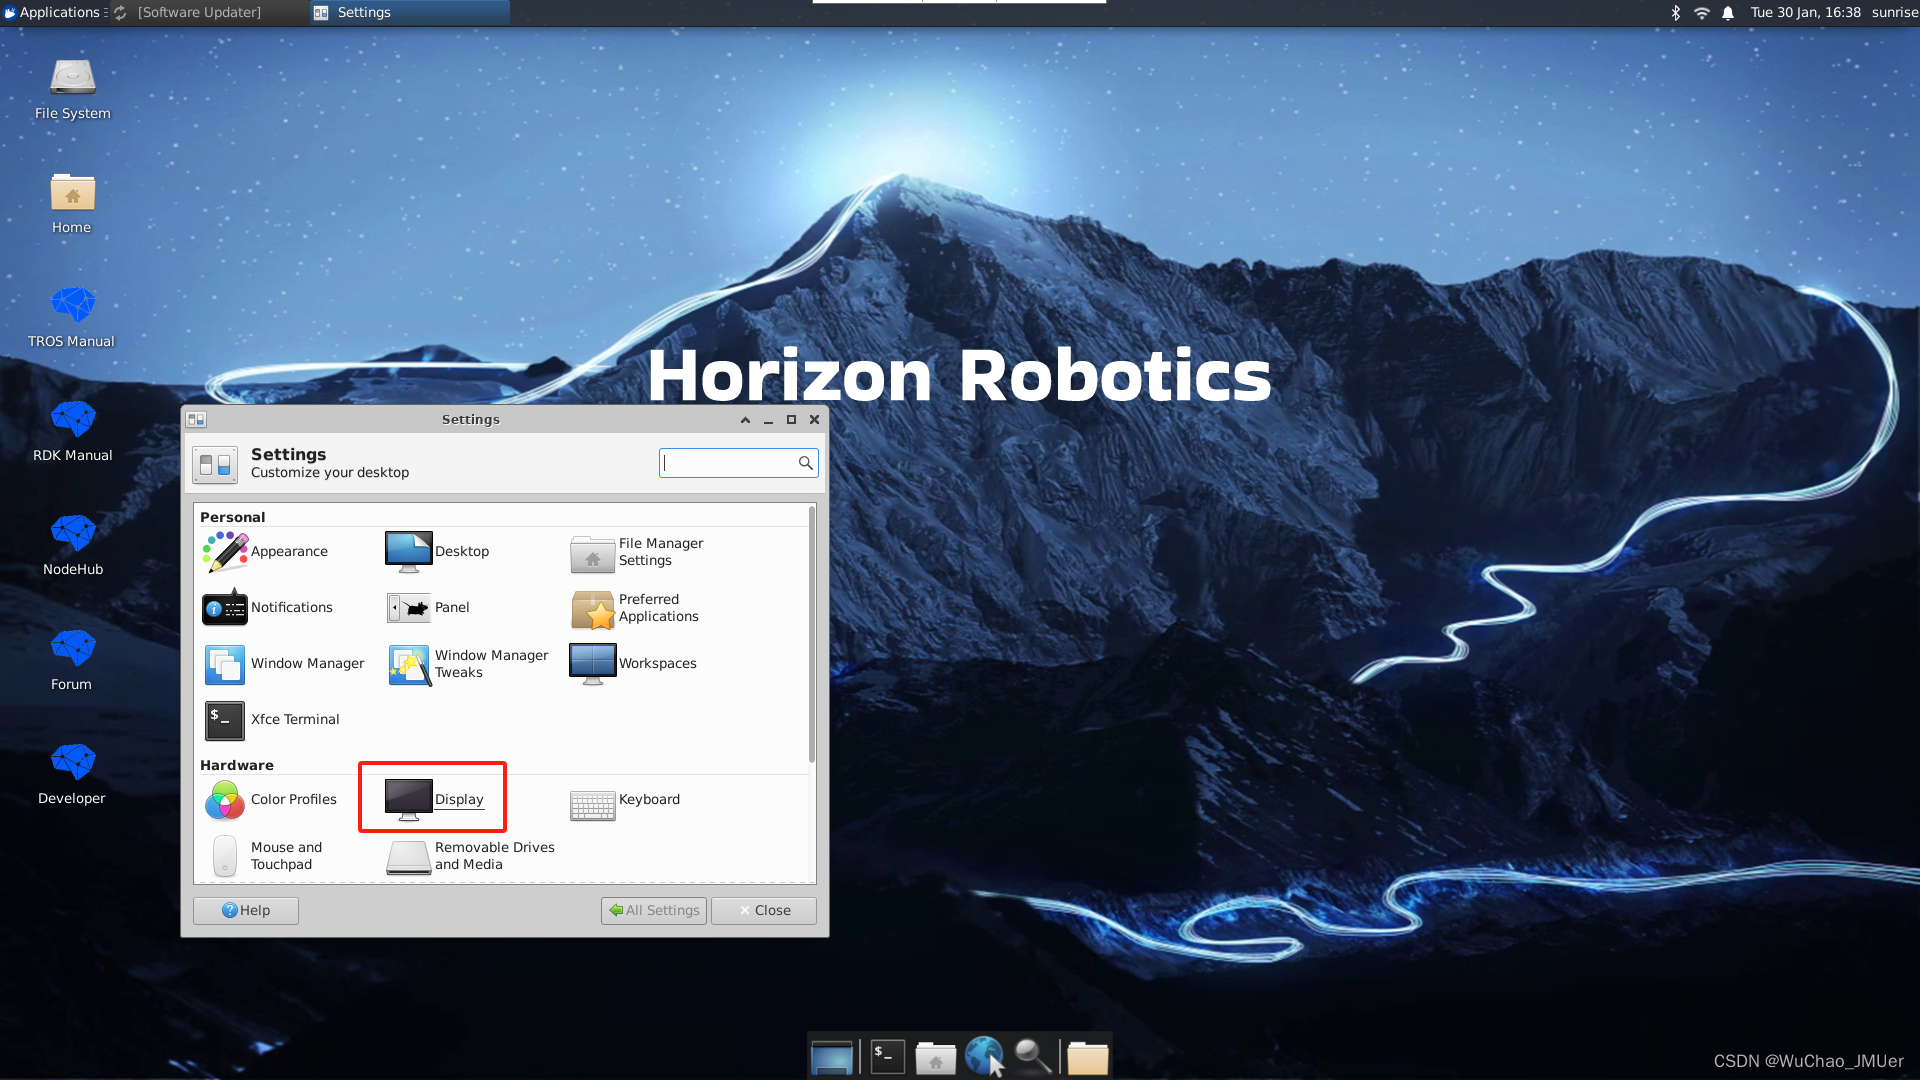Image resolution: width=1920 pixels, height=1080 pixels.
Task: Open the Display settings
Action: coord(434,799)
